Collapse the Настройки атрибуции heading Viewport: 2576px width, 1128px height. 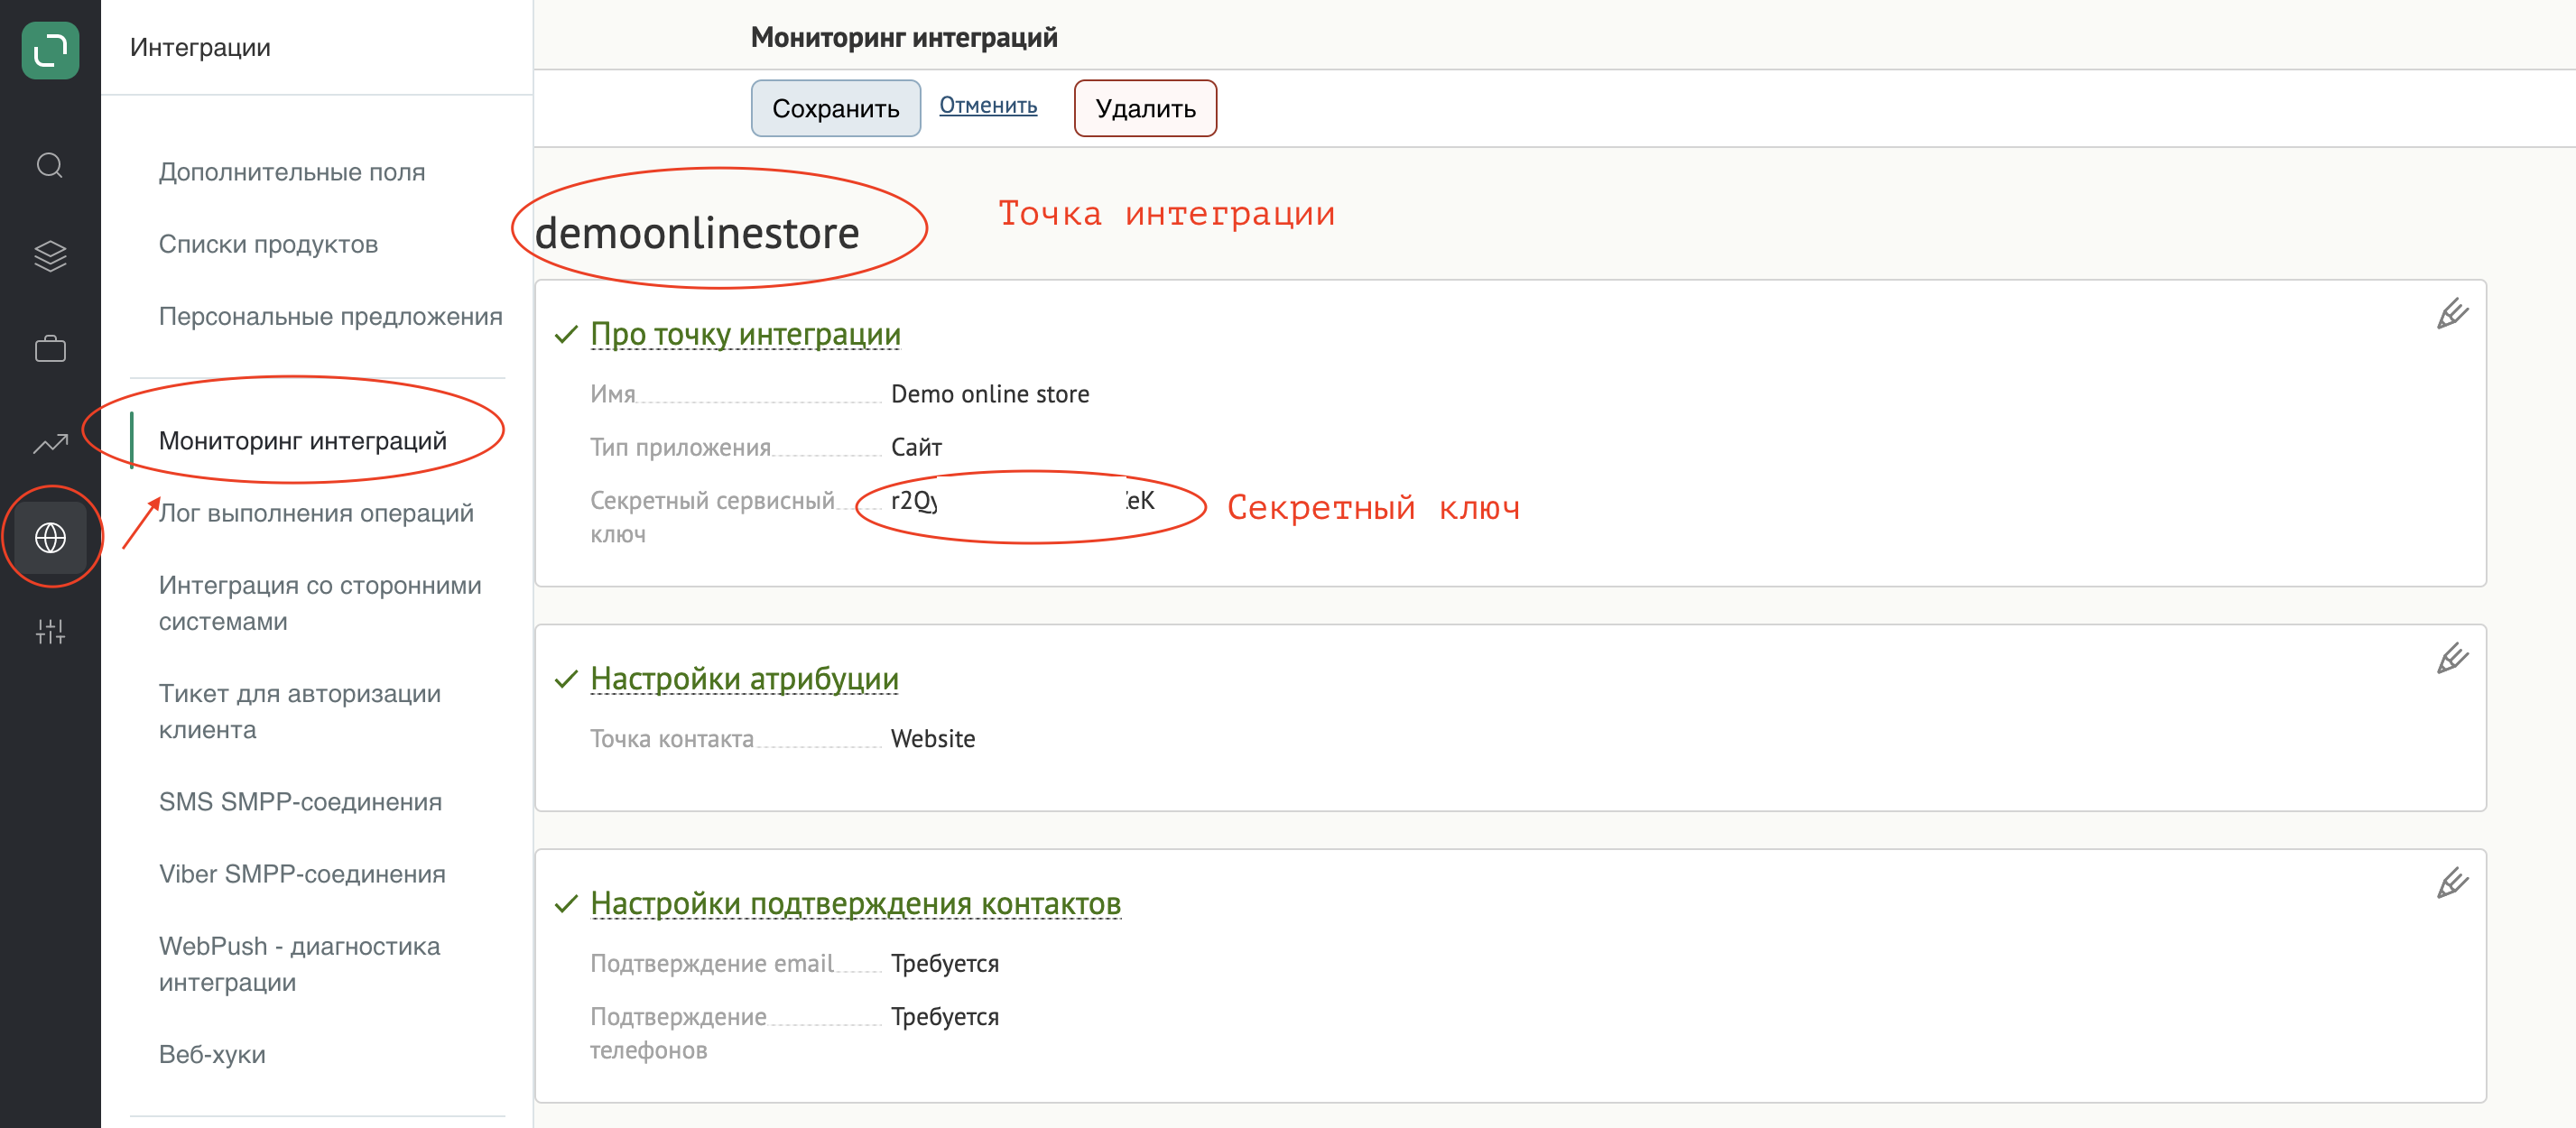point(744,679)
